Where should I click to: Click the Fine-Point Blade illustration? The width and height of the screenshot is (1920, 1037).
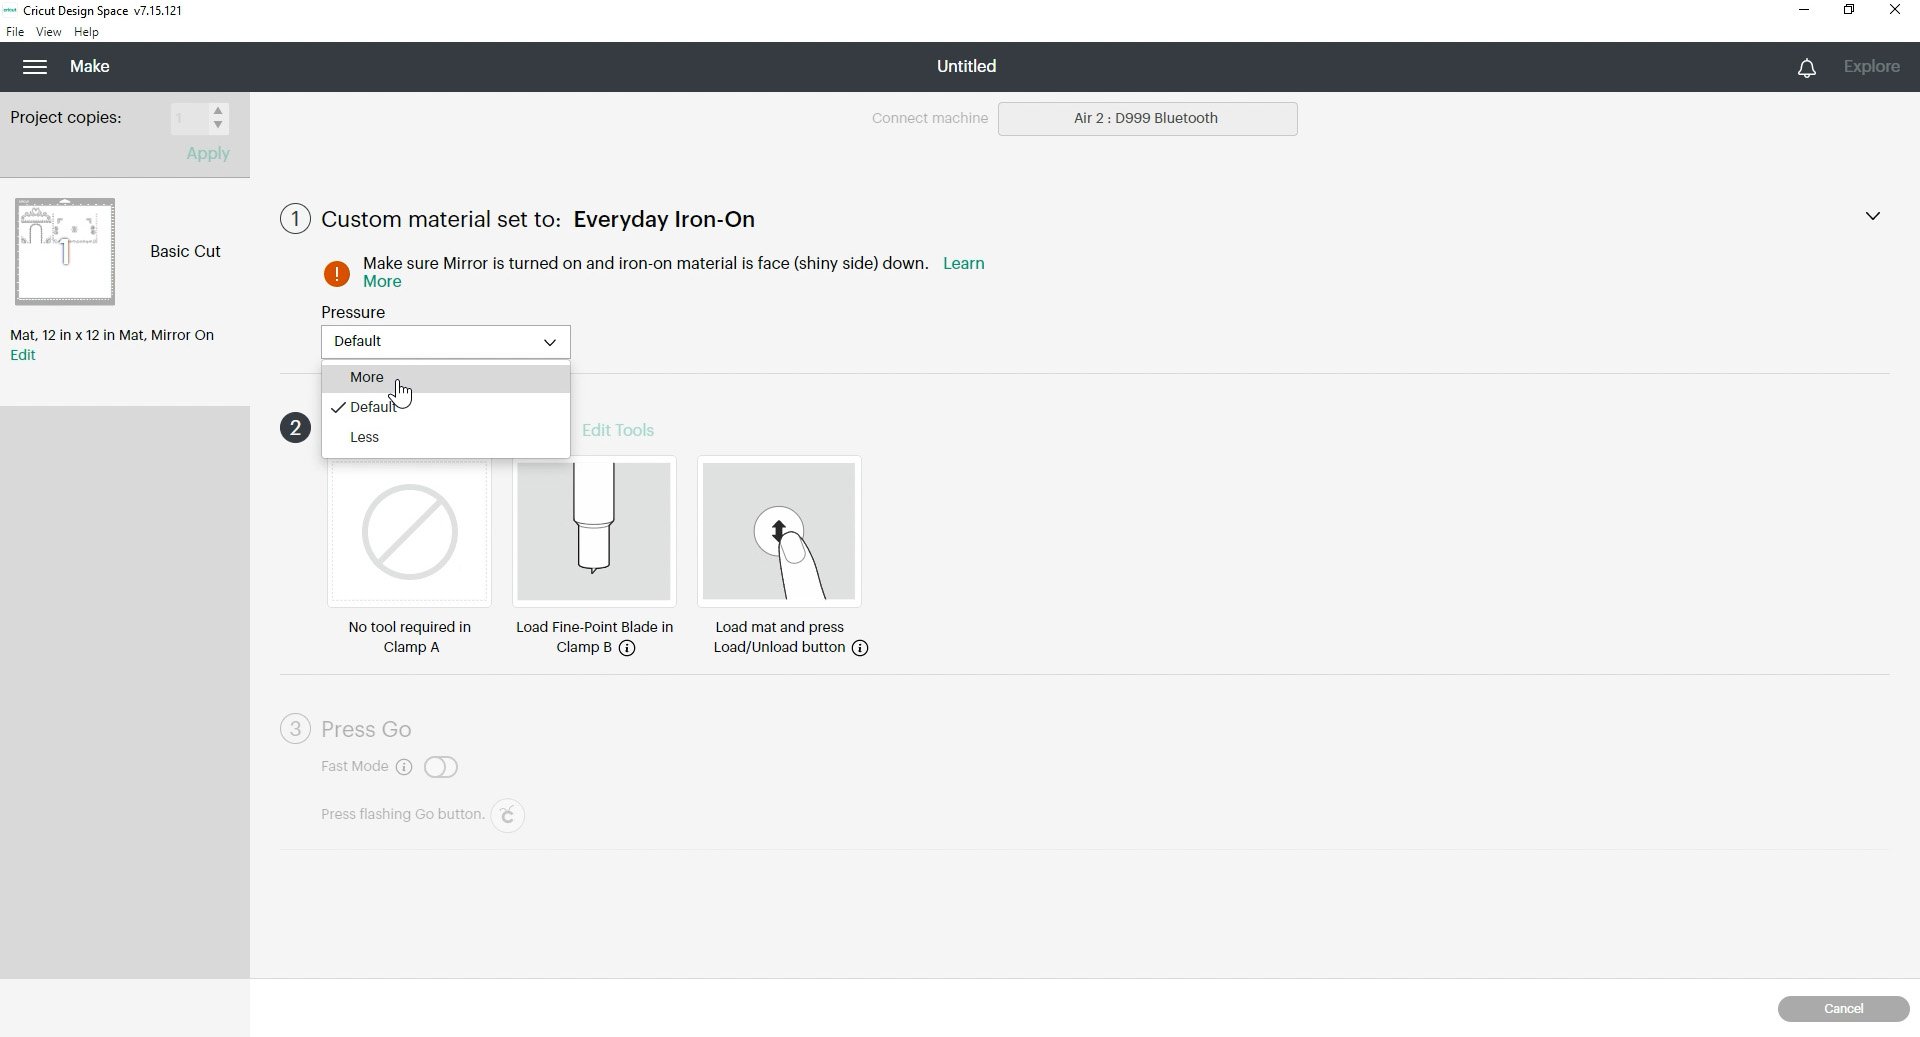click(594, 532)
